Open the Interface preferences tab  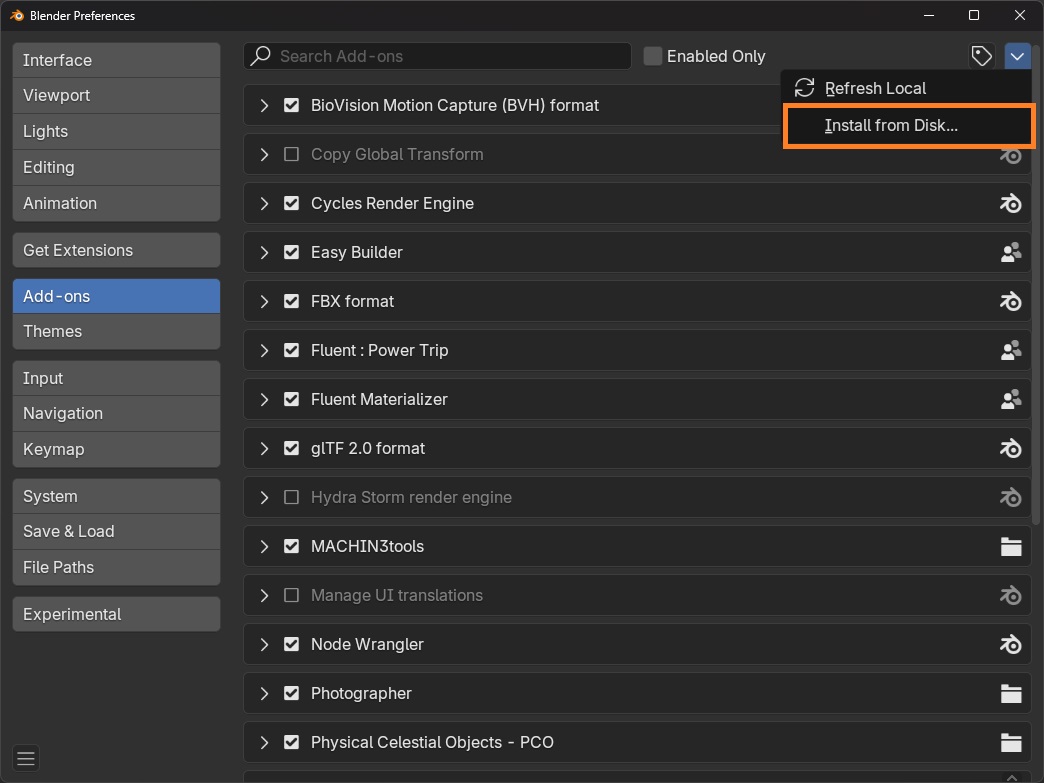(x=117, y=60)
